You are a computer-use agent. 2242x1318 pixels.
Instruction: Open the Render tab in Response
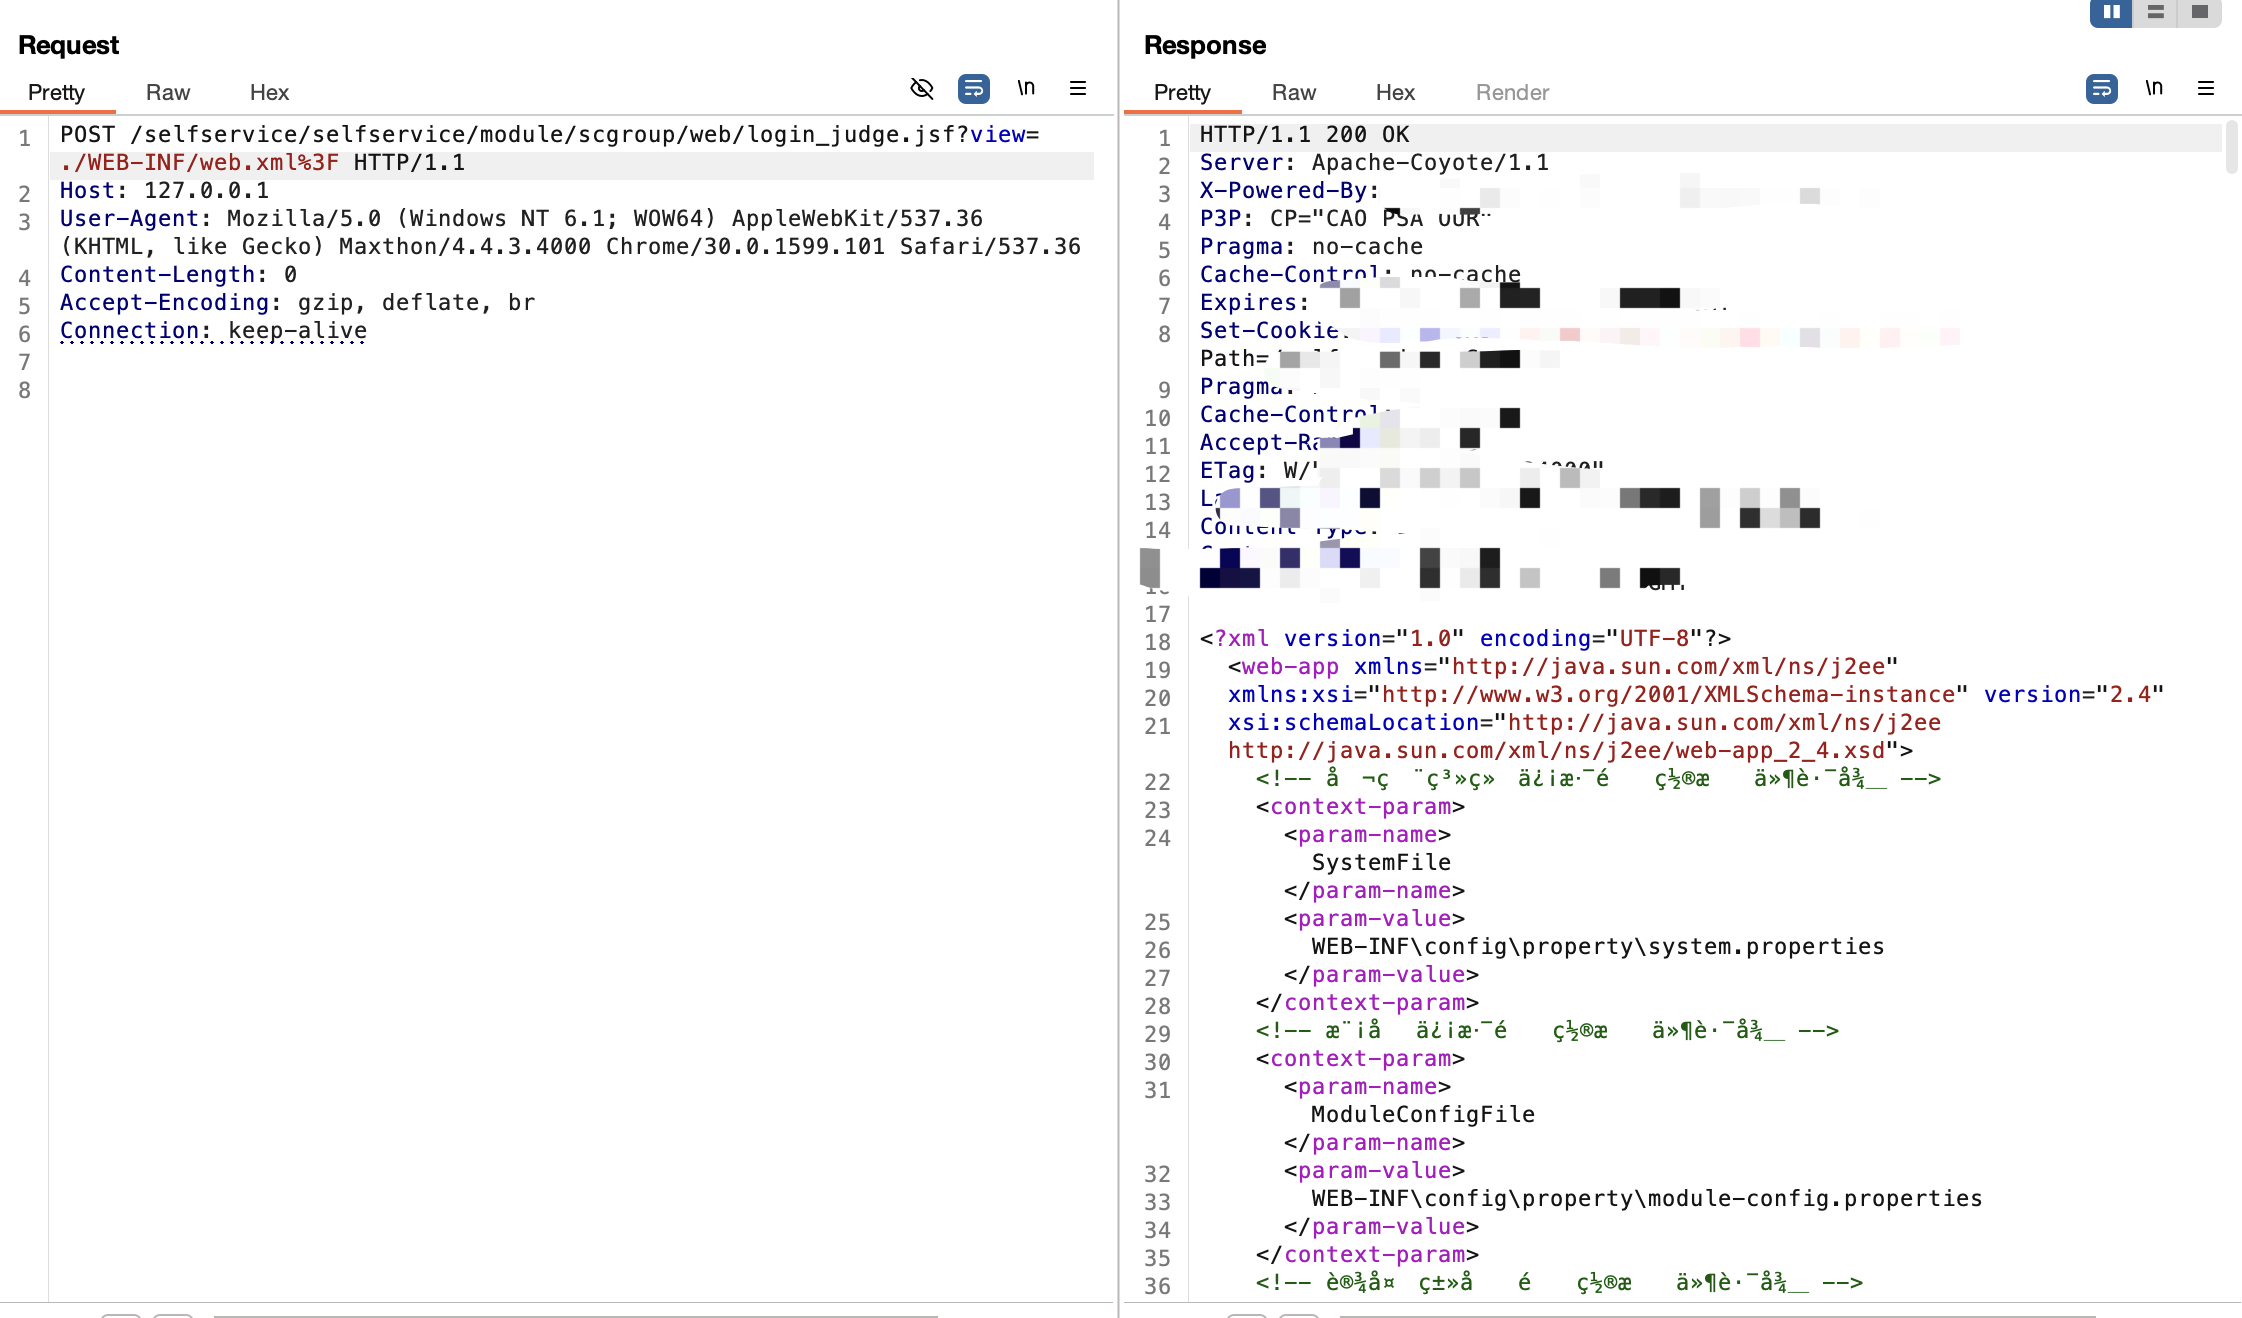coord(1512,92)
